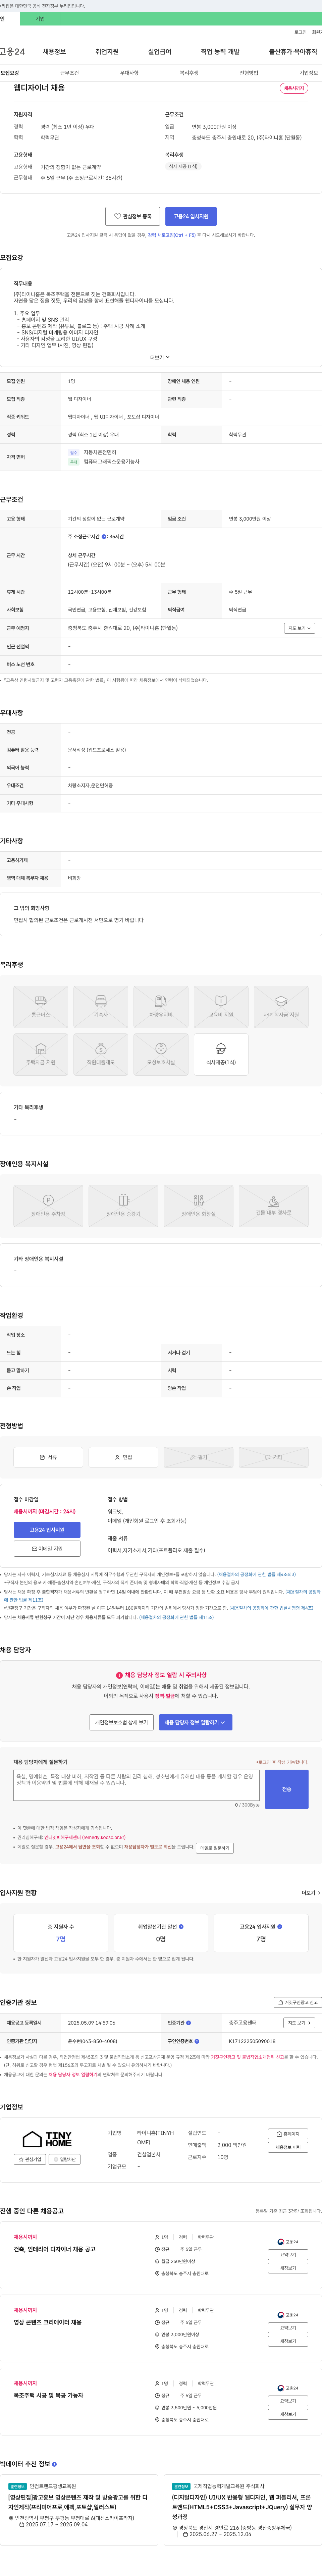The width and height of the screenshot is (322, 2576).
Task: Click 고용24 입사지원 button under 접수 마감일
Action: pyautogui.click(x=47, y=1530)
